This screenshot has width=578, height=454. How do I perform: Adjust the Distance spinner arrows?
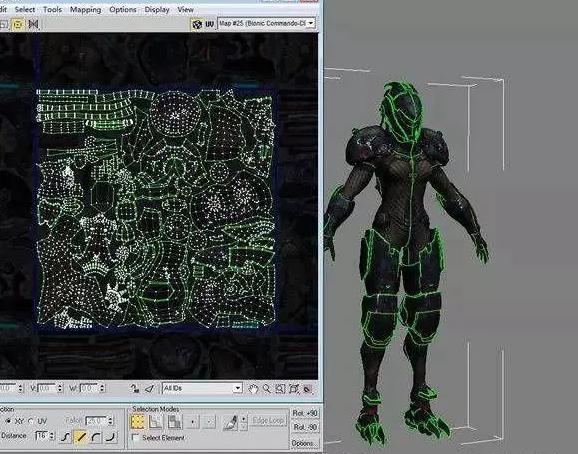tap(52, 436)
